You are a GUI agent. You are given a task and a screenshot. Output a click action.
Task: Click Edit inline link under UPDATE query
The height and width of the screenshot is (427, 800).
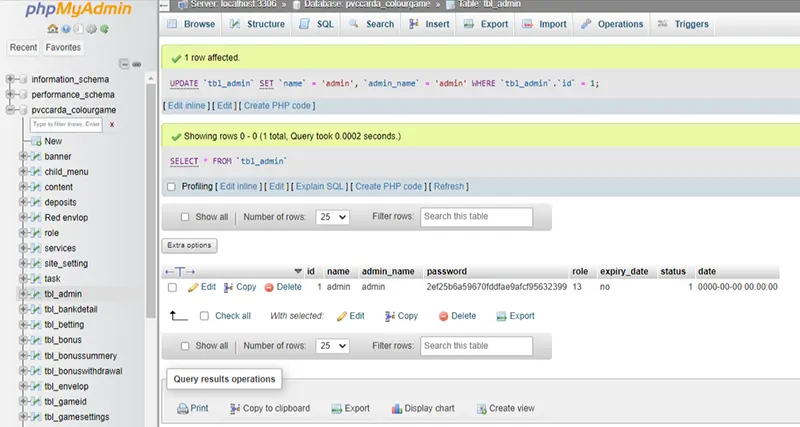(x=187, y=106)
